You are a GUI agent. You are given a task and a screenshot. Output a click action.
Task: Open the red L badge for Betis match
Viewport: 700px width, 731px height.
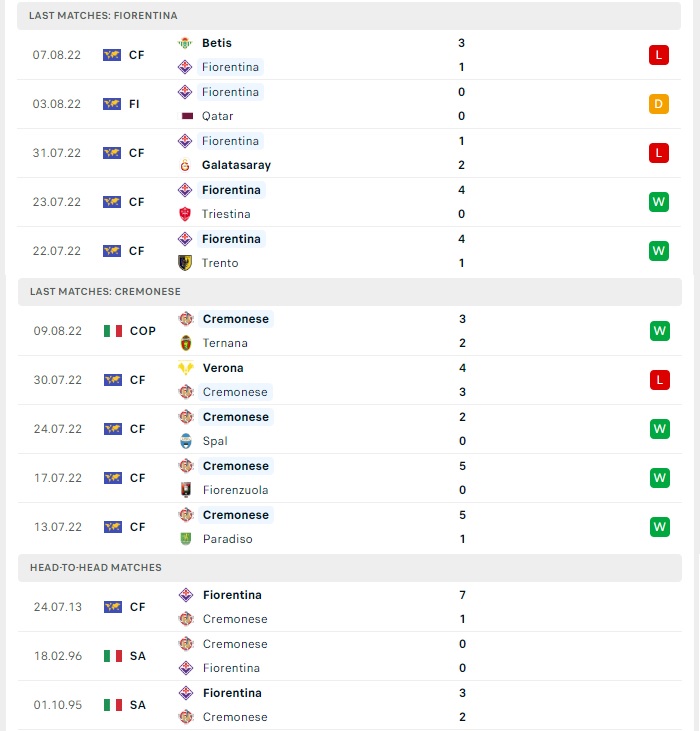(x=659, y=55)
